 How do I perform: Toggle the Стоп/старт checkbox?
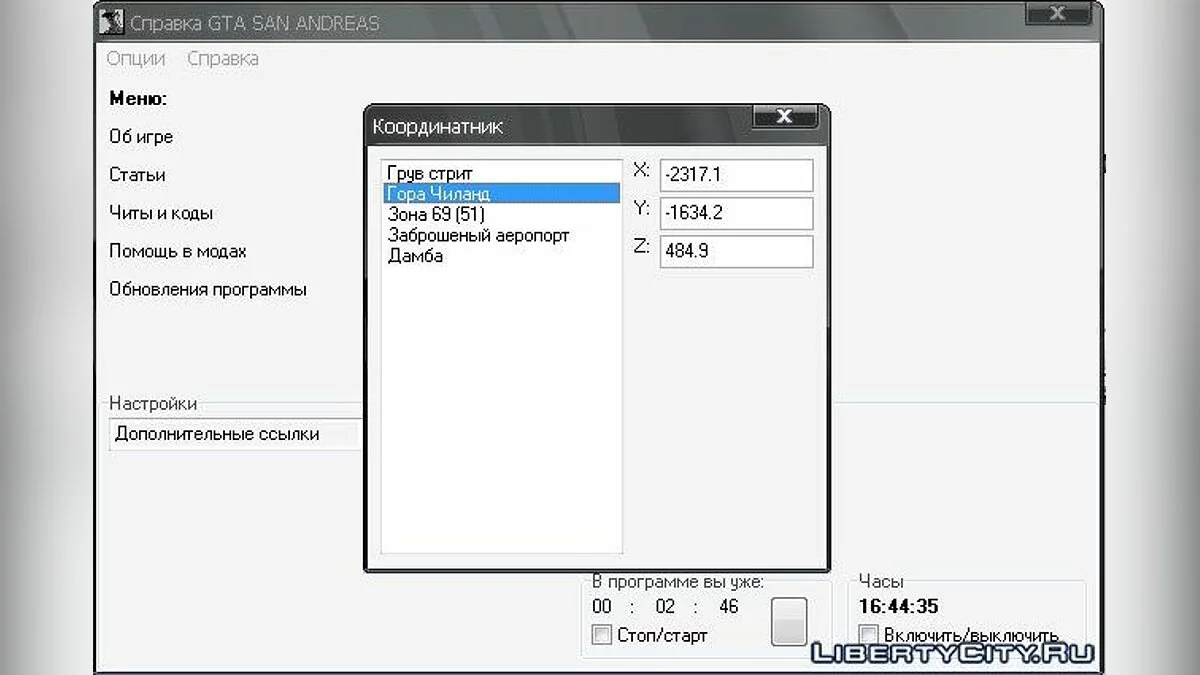602,635
